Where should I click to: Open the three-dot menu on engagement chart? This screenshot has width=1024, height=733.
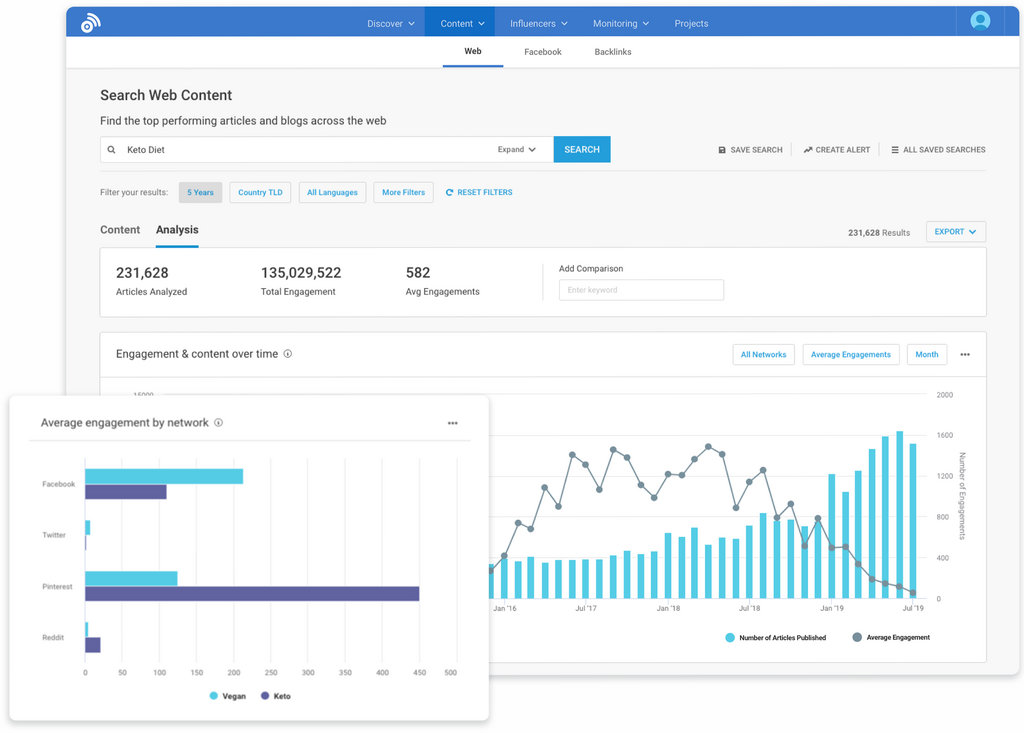click(x=965, y=355)
